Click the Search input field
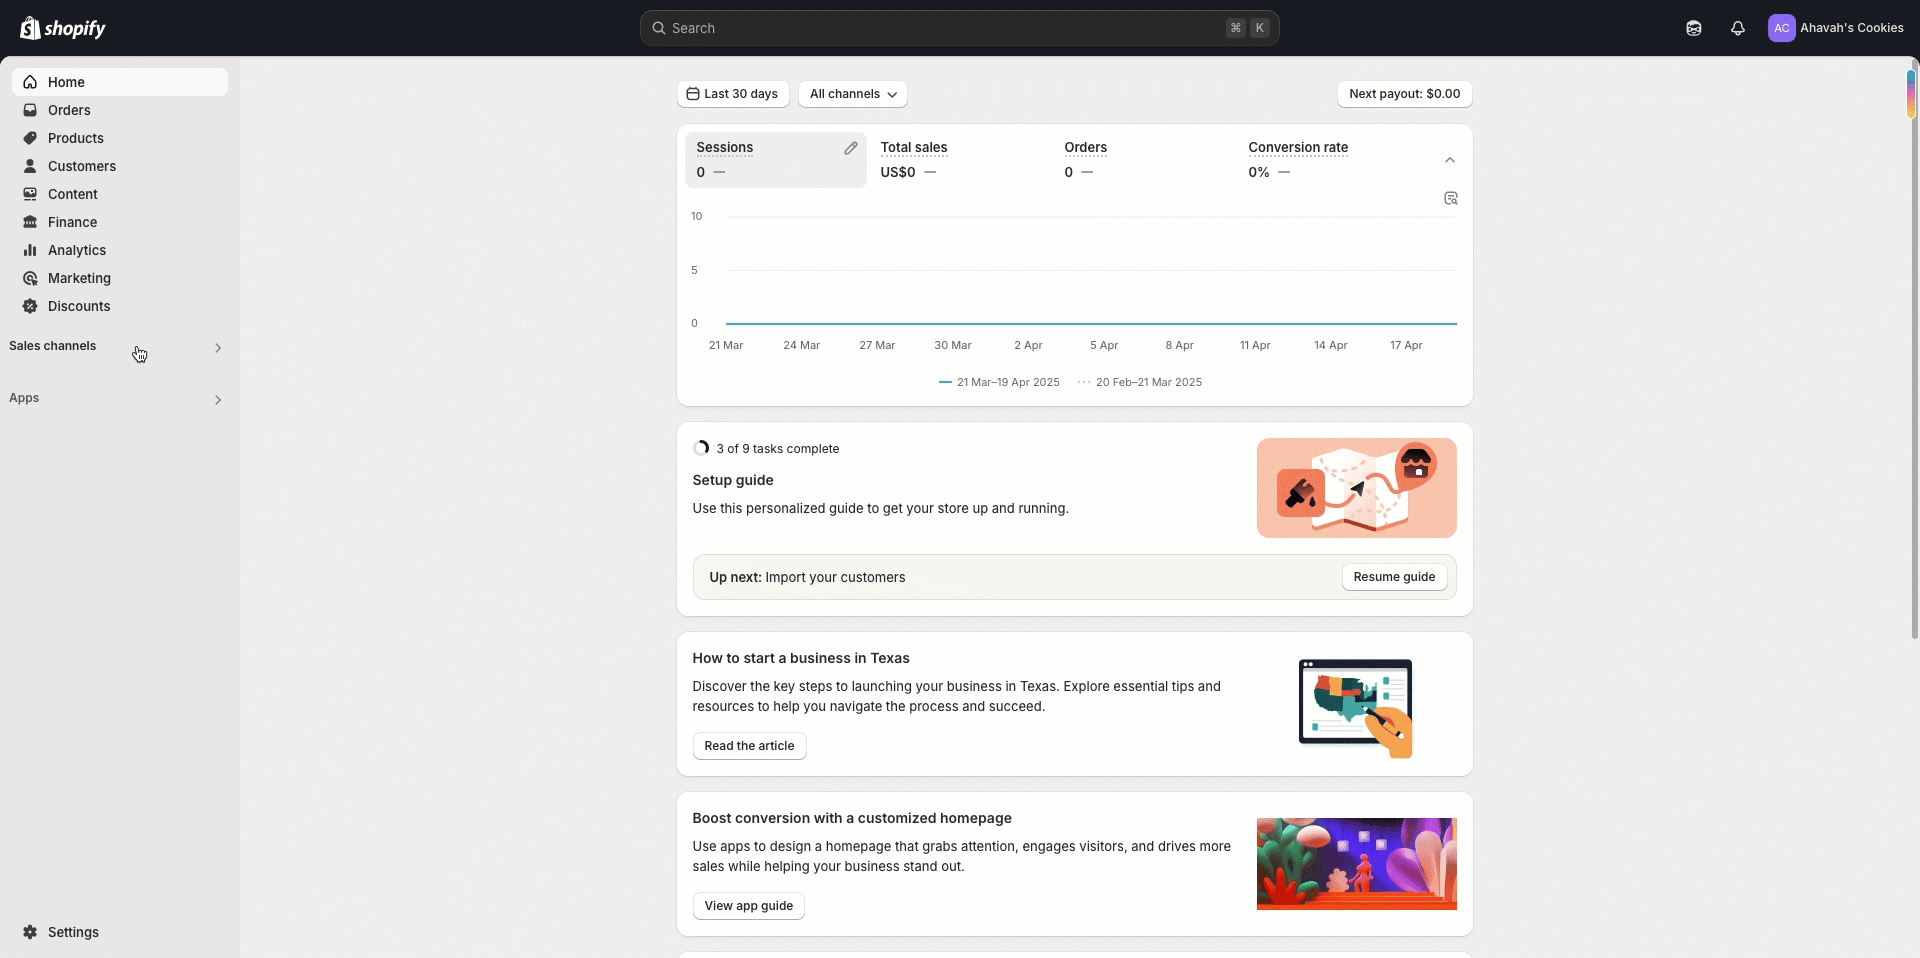The image size is (1920, 958). click(x=960, y=28)
